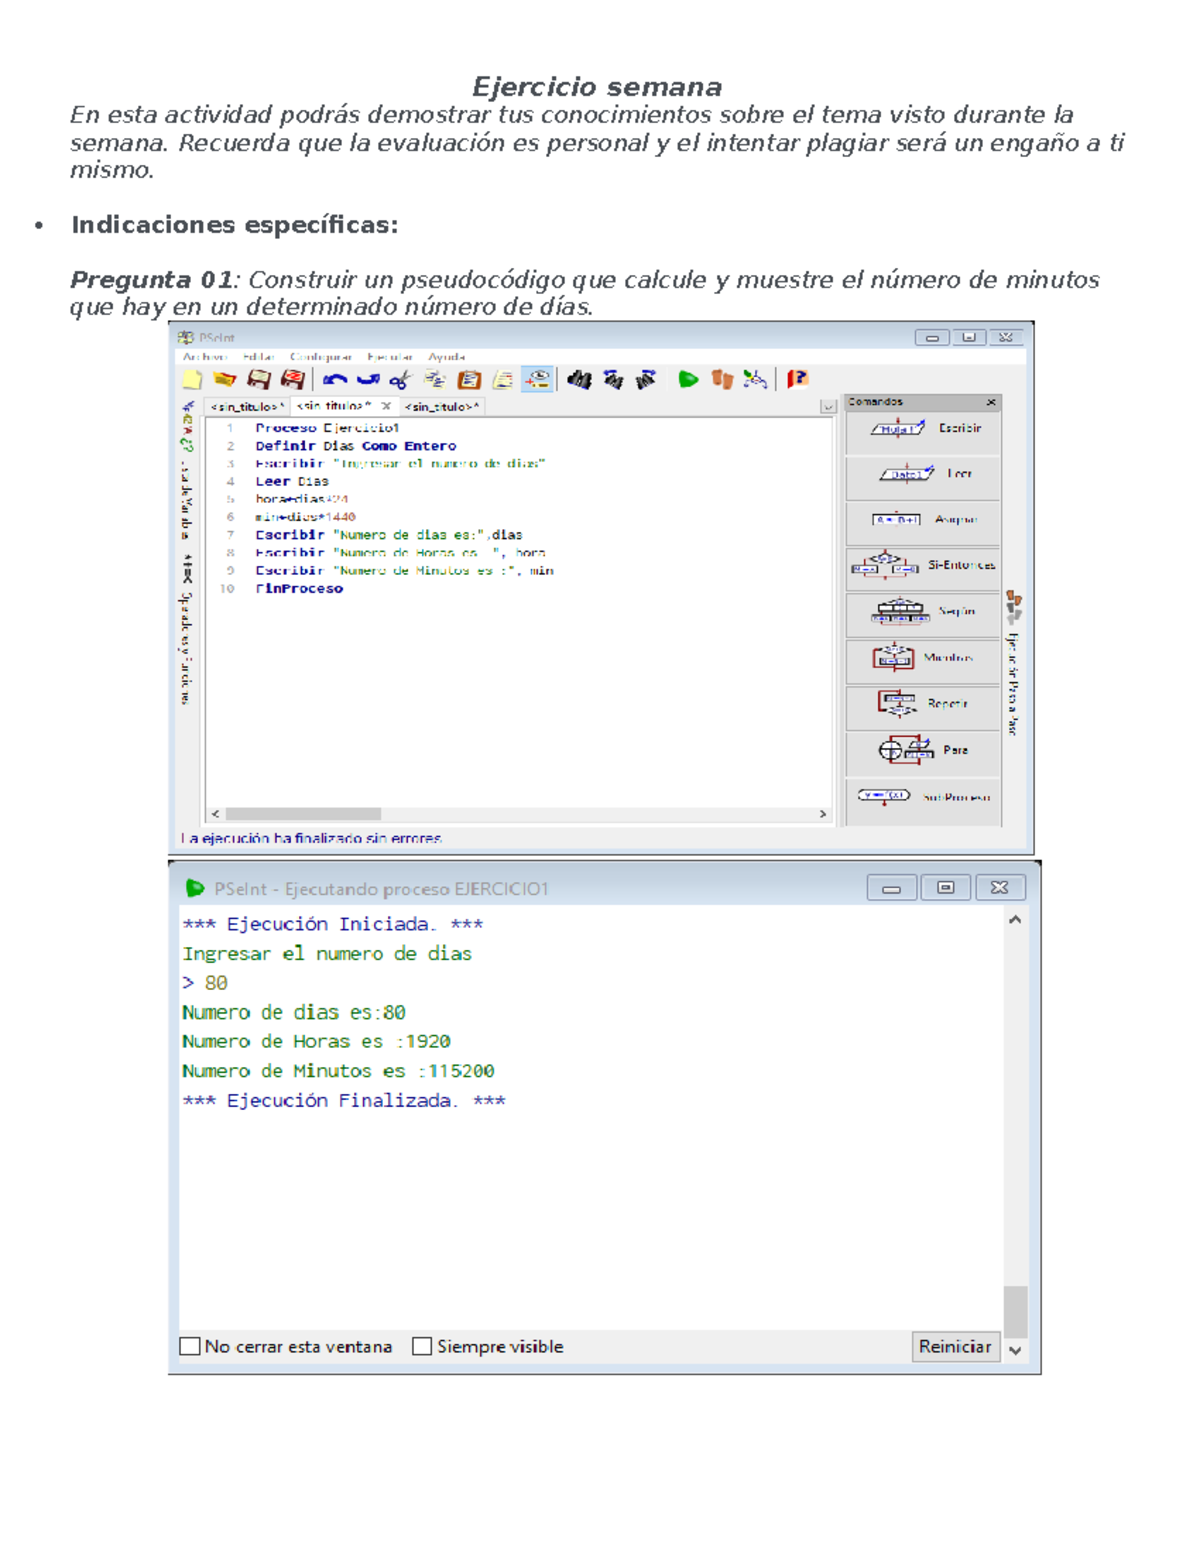Click the Undo arrow toolbar icon
The image size is (1200, 1553).
(x=334, y=379)
